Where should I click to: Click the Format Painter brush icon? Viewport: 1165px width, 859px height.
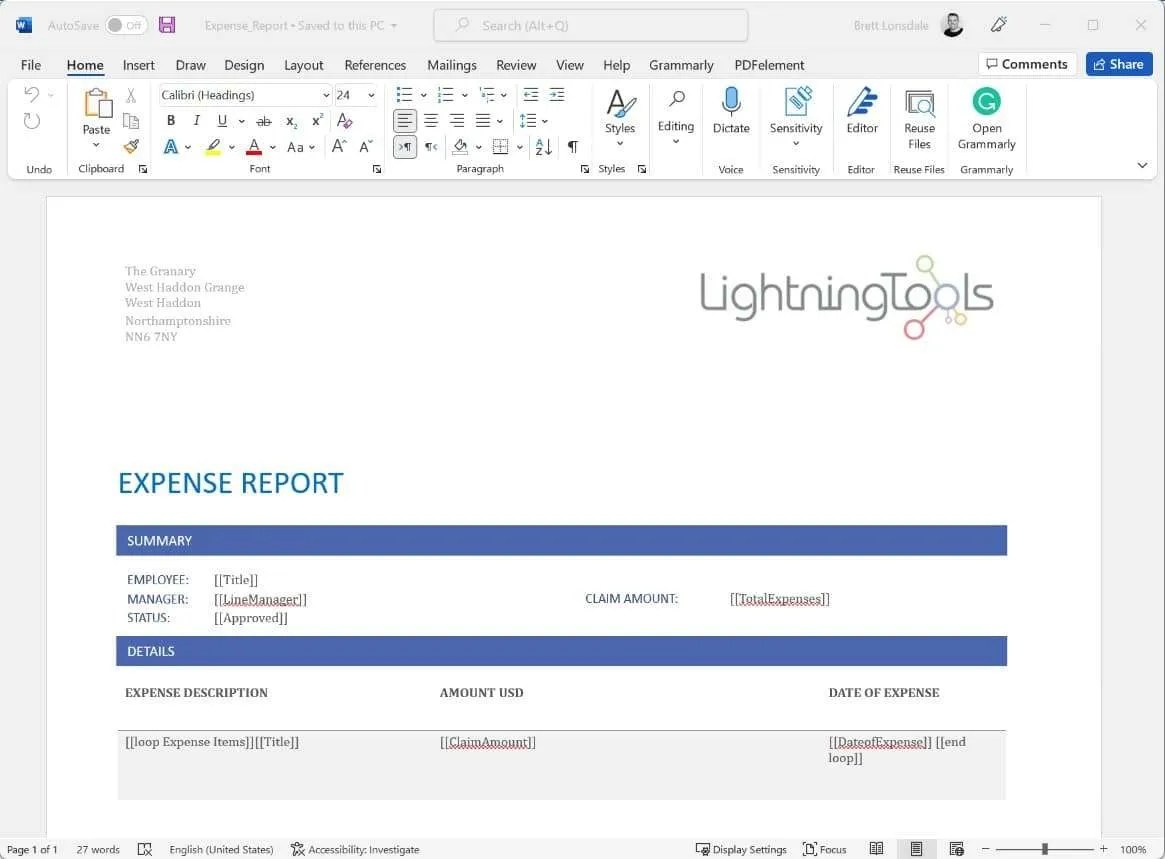(x=131, y=146)
